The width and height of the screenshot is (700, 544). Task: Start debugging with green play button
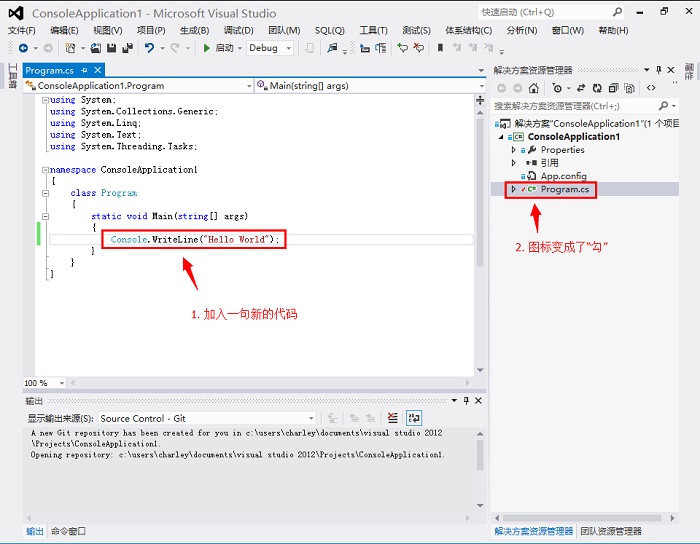206,48
